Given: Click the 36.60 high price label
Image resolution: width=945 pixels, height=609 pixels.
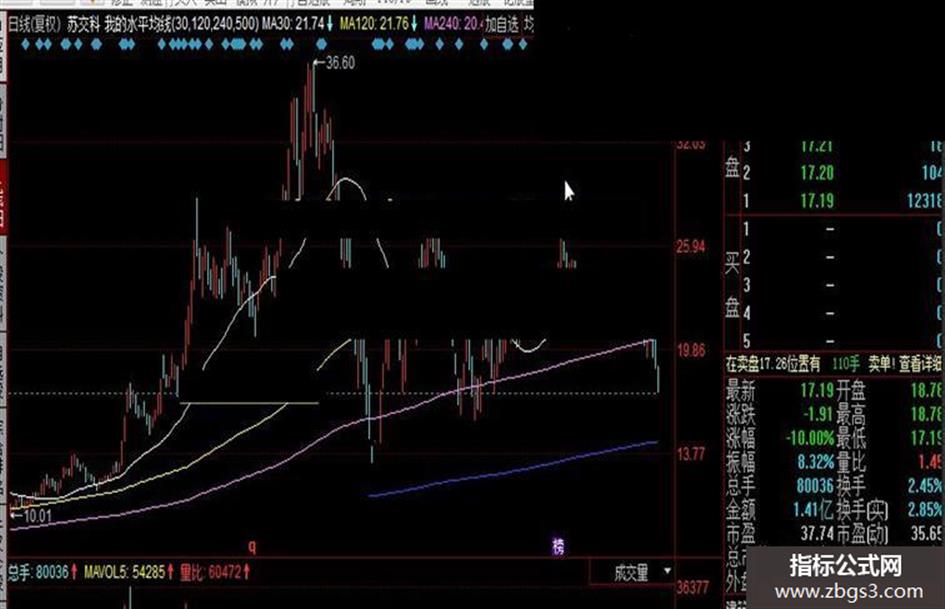Looking at the screenshot, I should 340,63.
